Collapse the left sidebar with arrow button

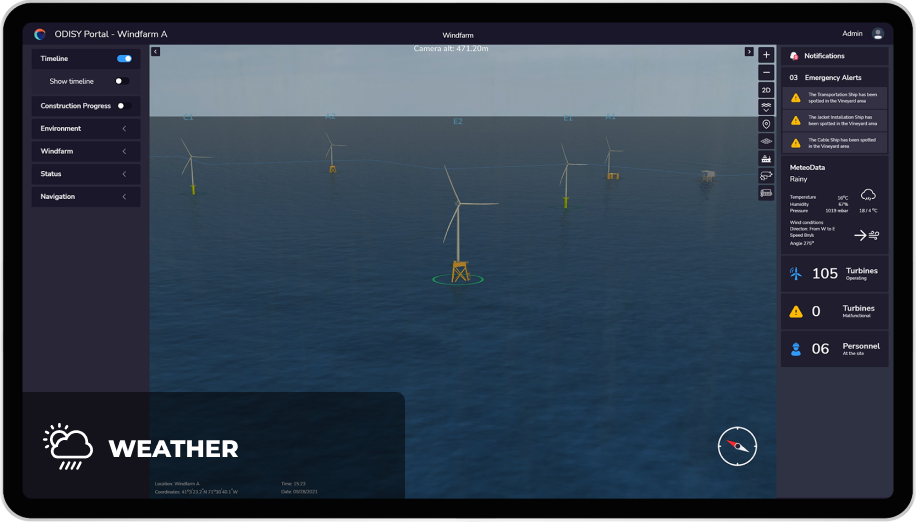coord(155,52)
